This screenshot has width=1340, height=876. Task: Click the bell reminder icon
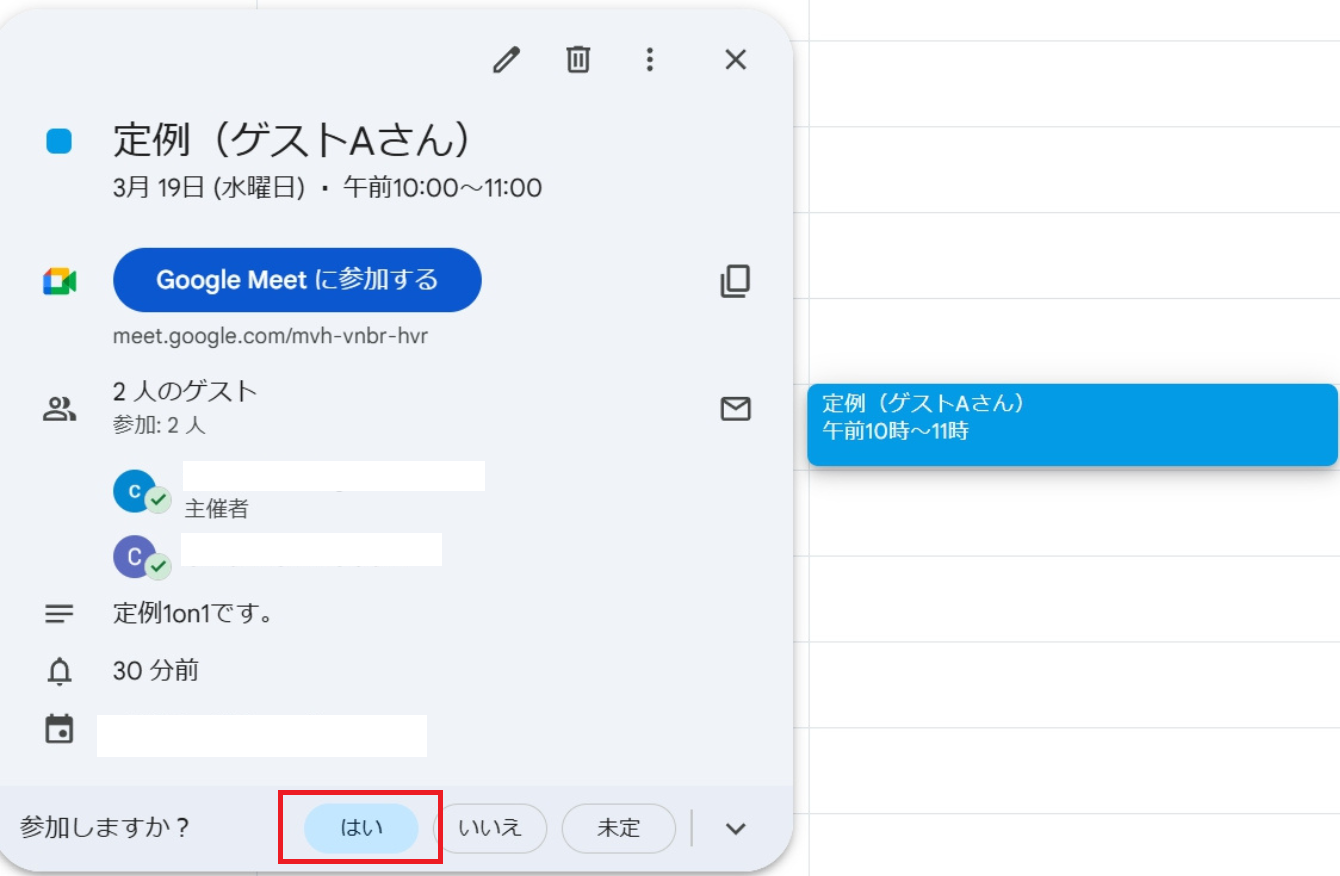[x=60, y=671]
